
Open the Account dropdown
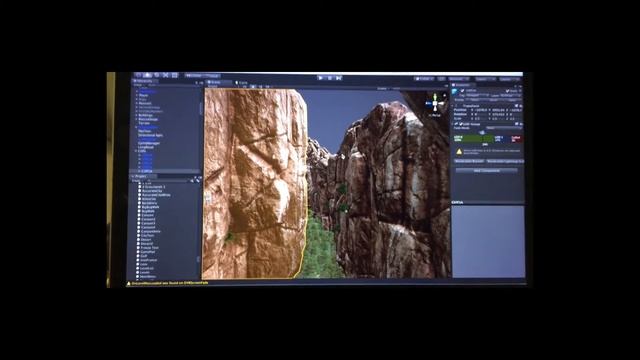(x=459, y=78)
